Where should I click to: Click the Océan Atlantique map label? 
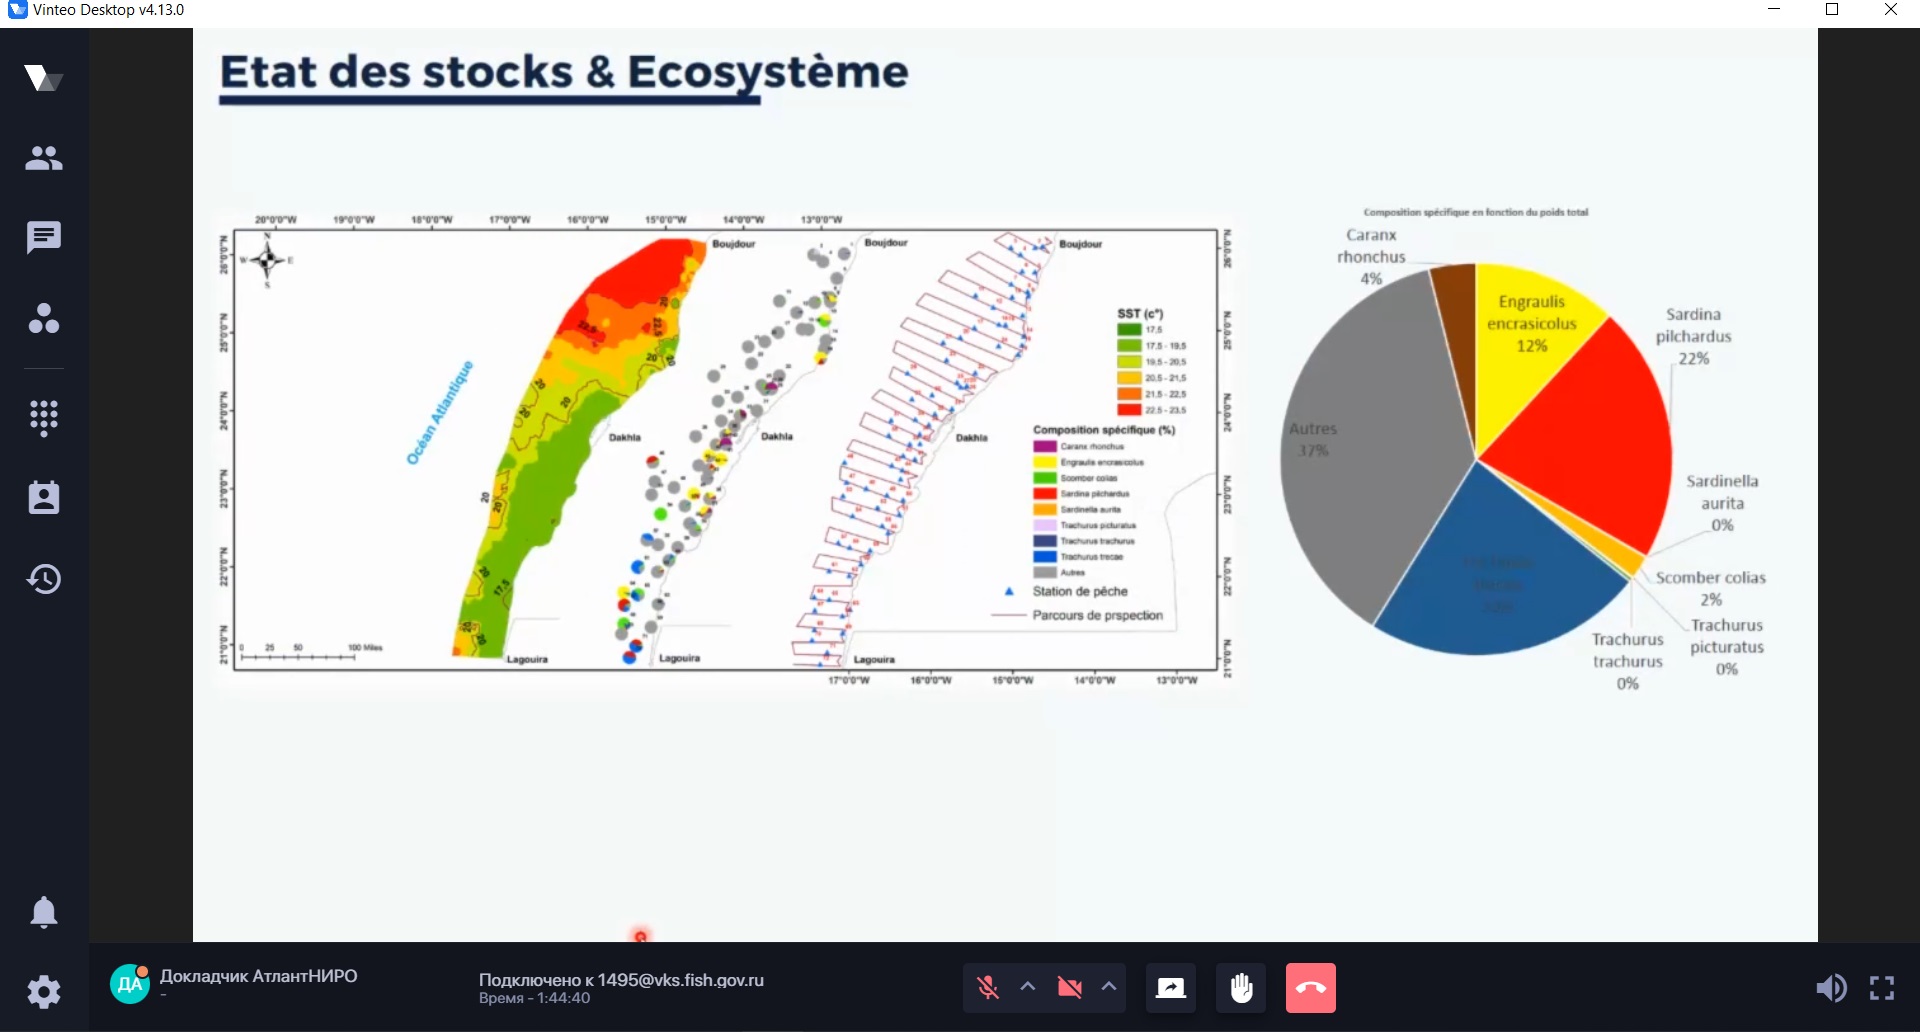tap(439, 412)
